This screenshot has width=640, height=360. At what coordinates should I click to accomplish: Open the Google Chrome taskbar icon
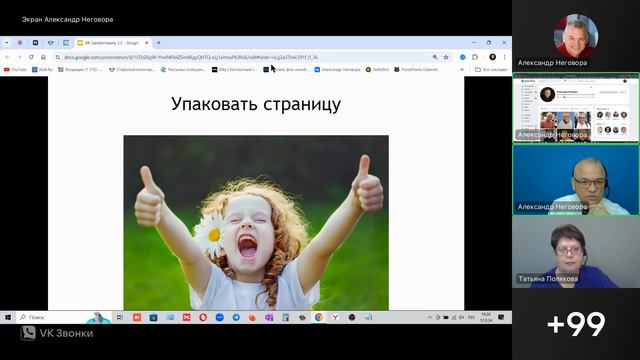pos(319,317)
